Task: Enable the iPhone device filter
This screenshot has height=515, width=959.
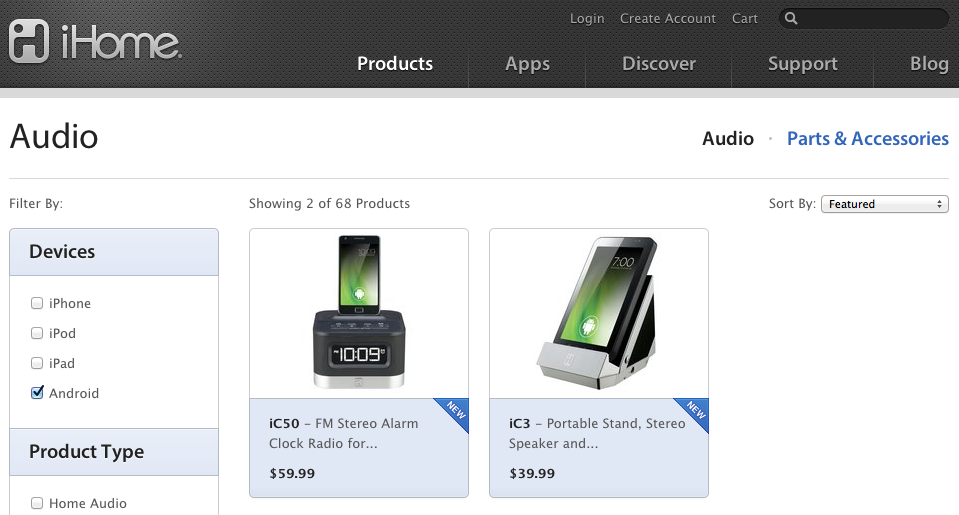Action: coord(37,303)
